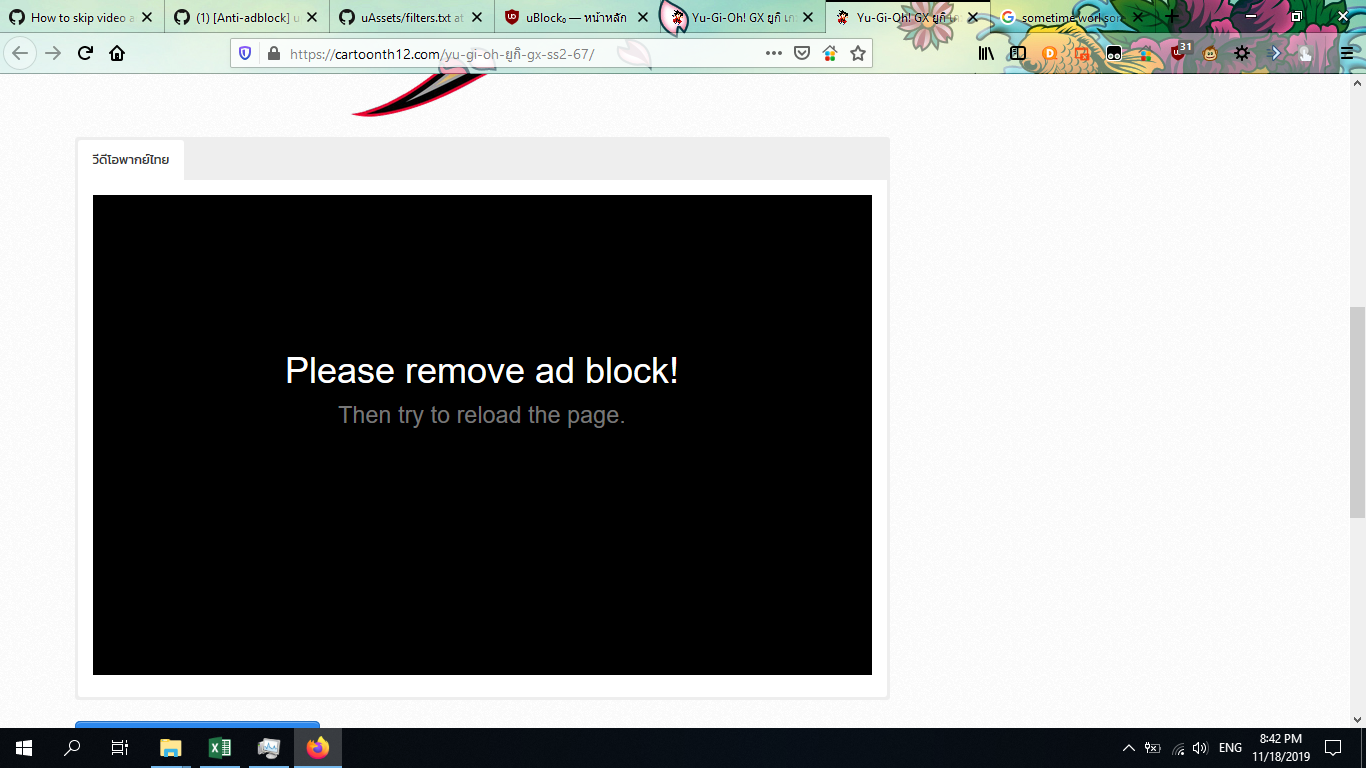Viewport: 1366px width, 768px height.
Task: Open the uBlock Origin extension popup
Action: coord(1179,54)
